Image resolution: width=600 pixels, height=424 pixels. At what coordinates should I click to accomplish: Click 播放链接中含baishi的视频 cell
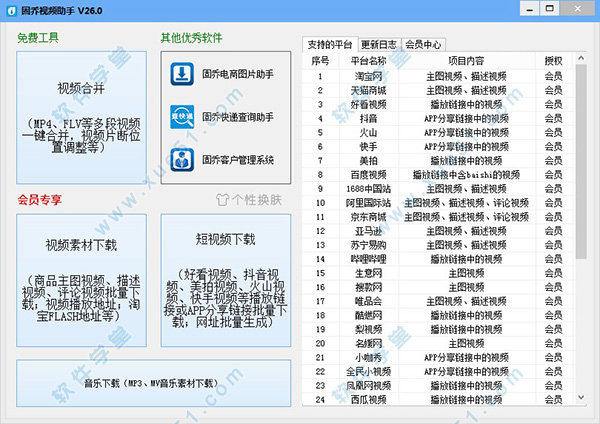[466, 175]
